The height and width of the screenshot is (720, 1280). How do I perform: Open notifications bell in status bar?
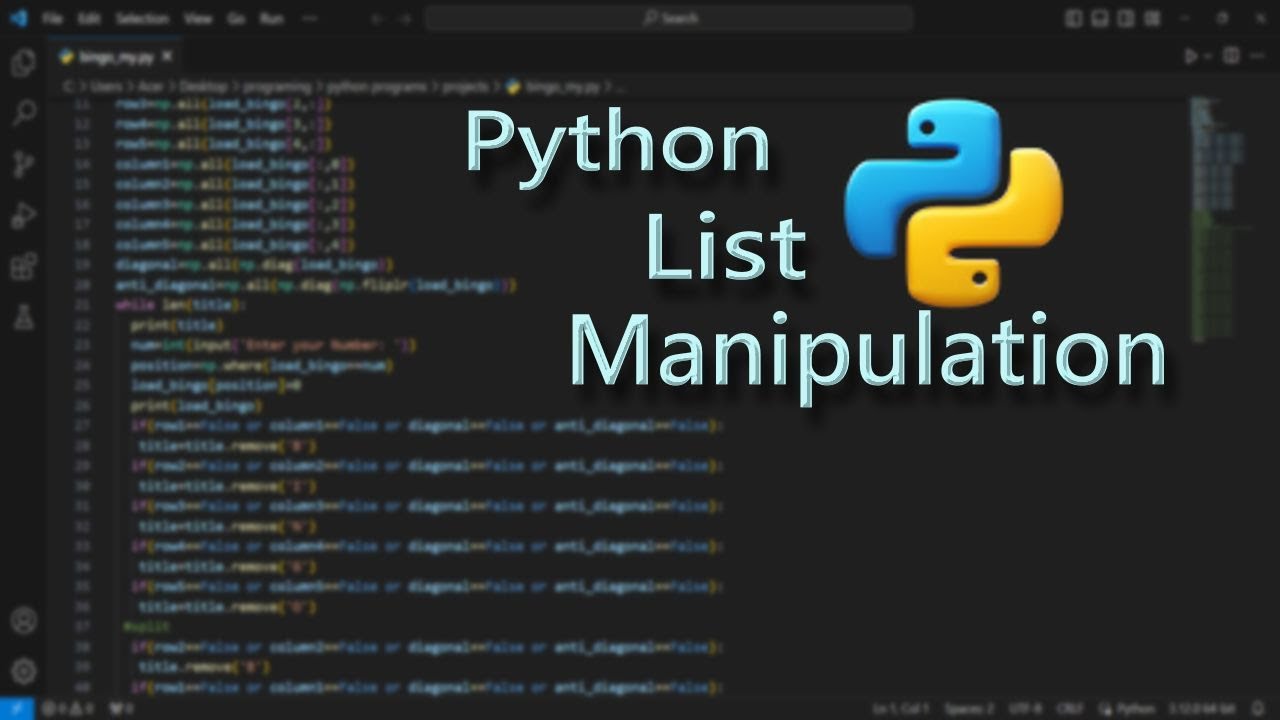(1258, 709)
